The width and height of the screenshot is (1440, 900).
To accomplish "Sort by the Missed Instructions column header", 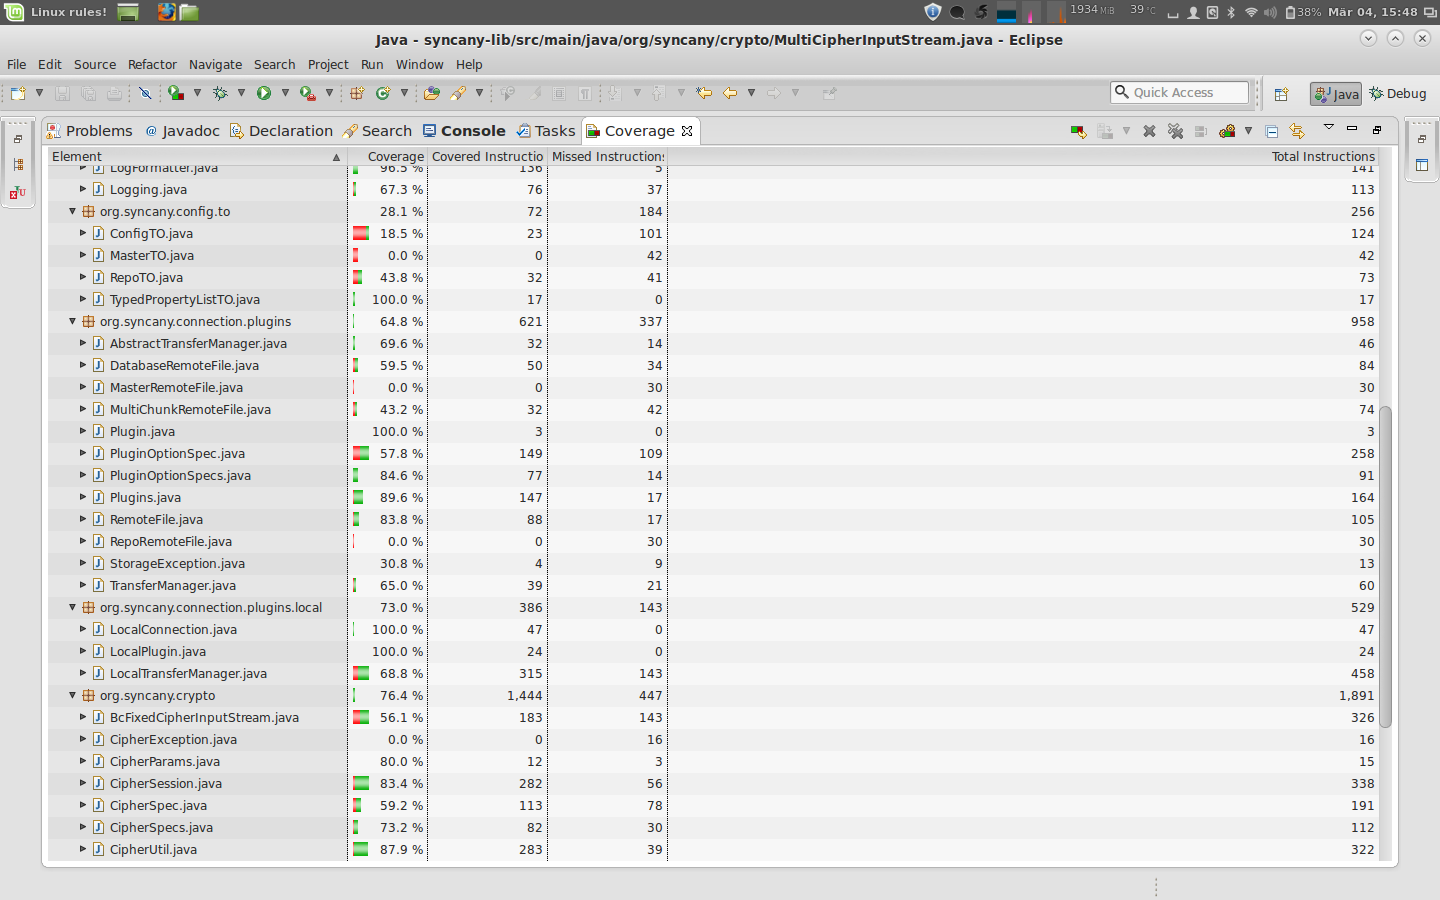I will [607, 157].
